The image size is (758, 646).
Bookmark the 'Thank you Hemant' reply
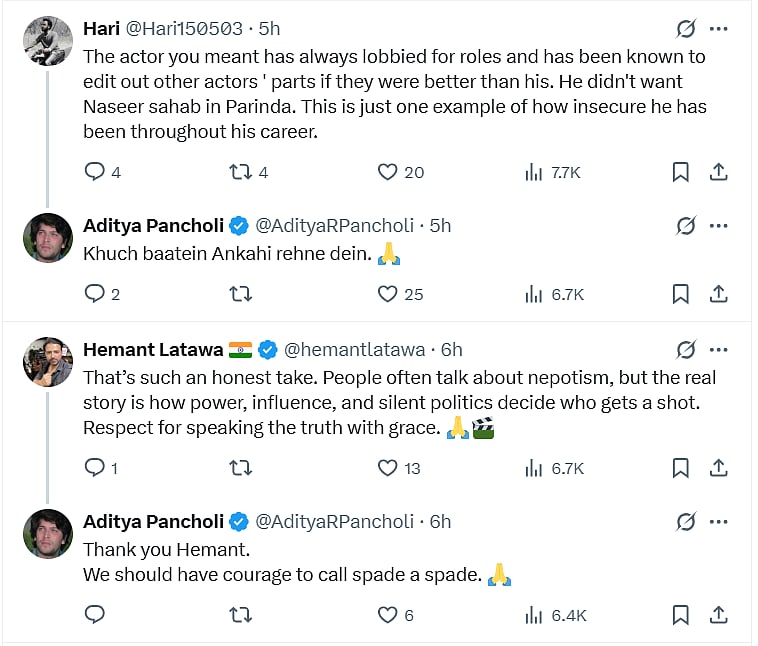coord(680,615)
